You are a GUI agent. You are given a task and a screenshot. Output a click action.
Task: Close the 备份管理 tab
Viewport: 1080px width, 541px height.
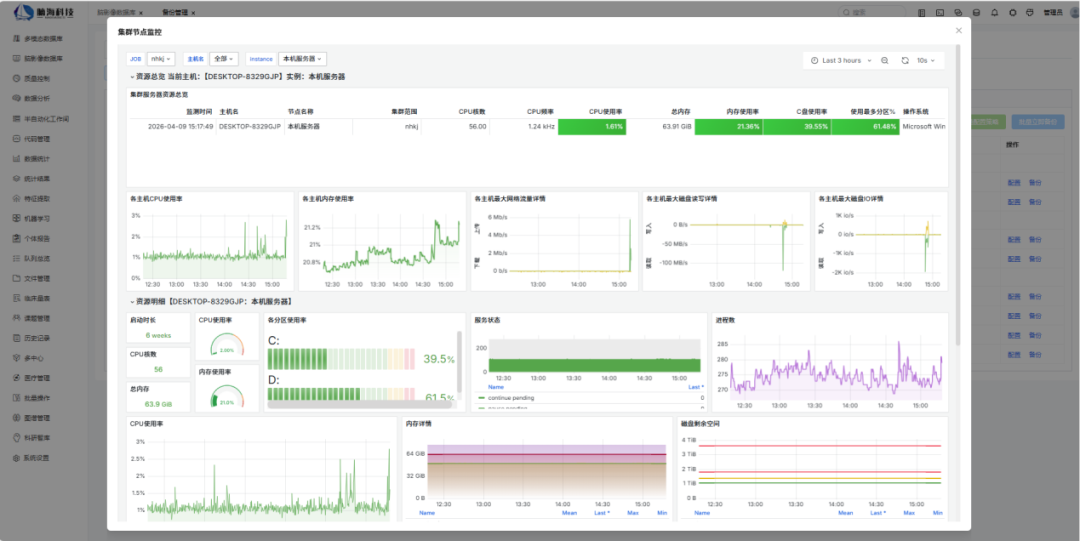(x=194, y=12)
